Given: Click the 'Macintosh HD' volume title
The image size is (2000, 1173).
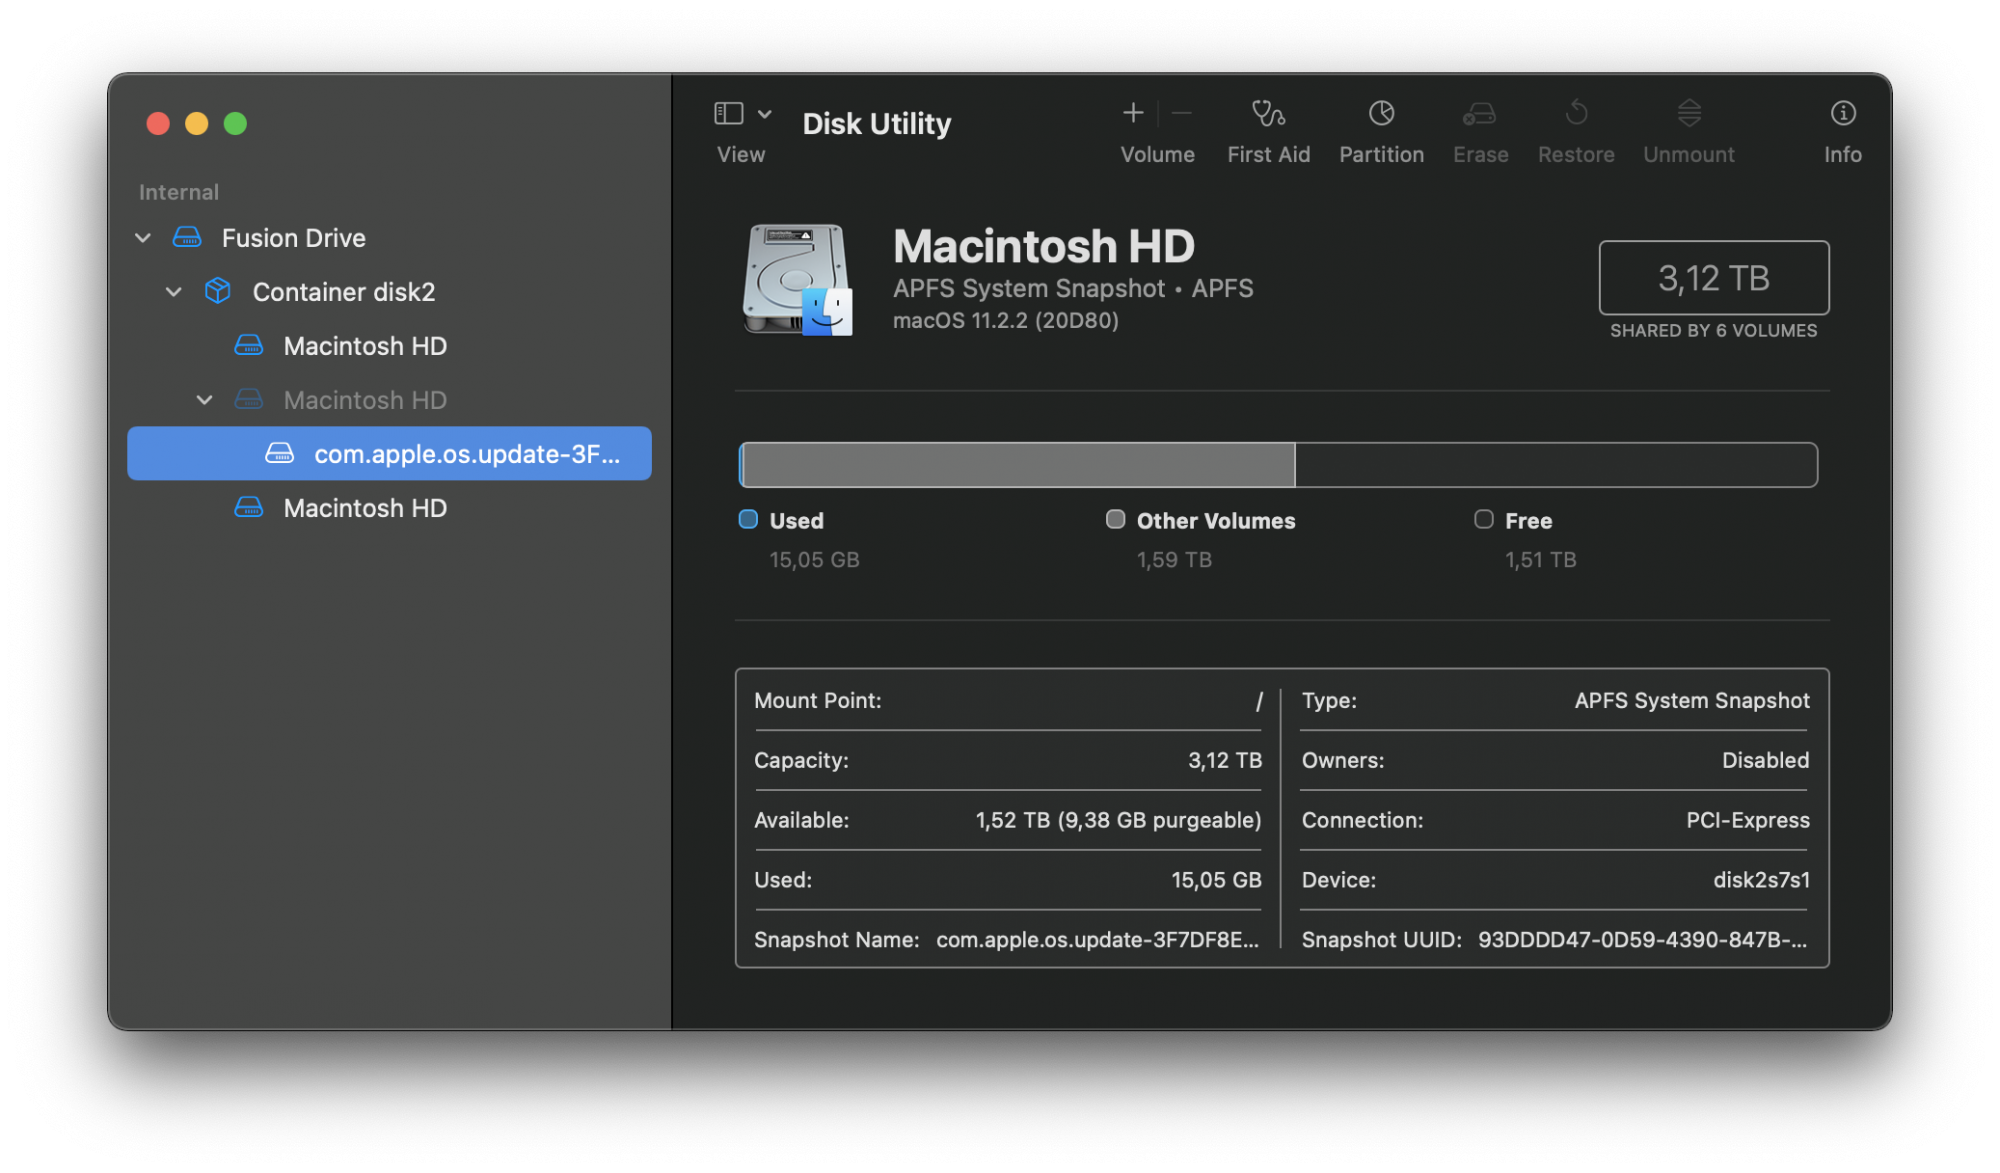Looking at the screenshot, I should pos(1044,246).
